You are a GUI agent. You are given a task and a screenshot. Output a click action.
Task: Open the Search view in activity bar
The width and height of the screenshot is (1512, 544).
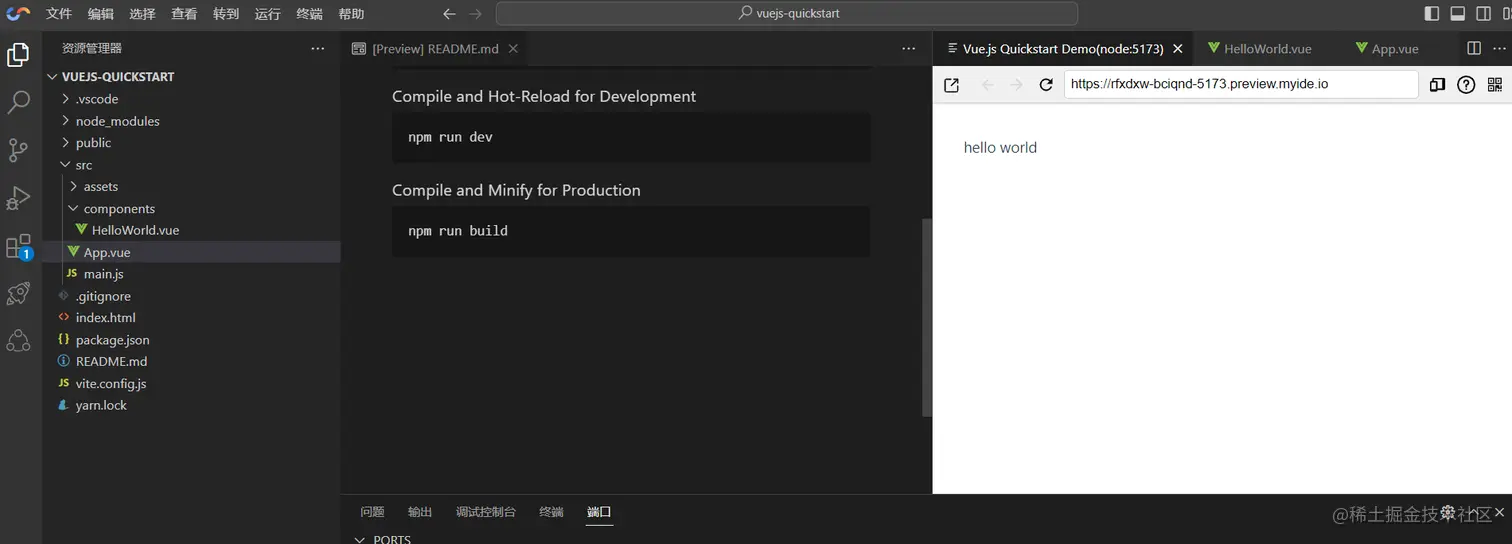pos(18,102)
